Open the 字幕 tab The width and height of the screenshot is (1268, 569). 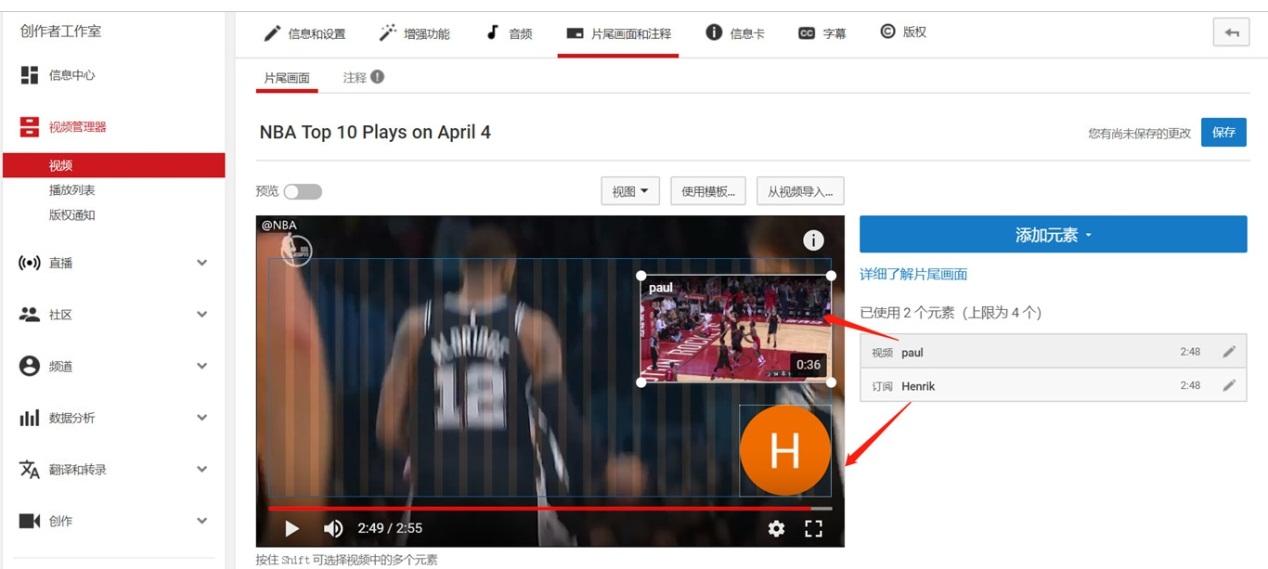pos(822,33)
